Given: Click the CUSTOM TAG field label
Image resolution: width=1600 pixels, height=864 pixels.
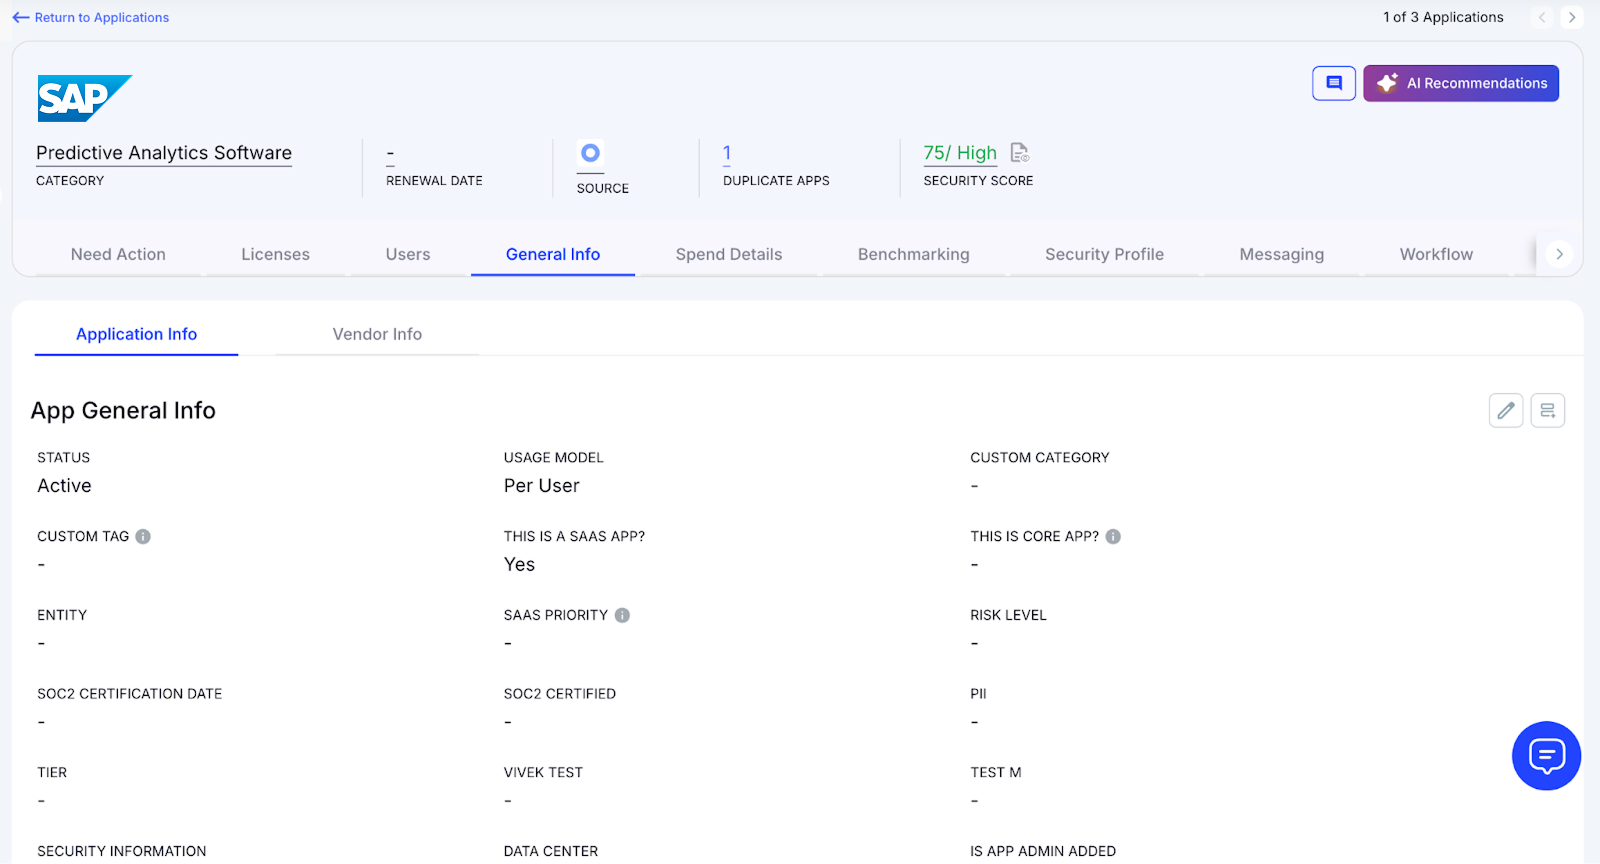Looking at the screenshot, I should [x=83, y=537].
